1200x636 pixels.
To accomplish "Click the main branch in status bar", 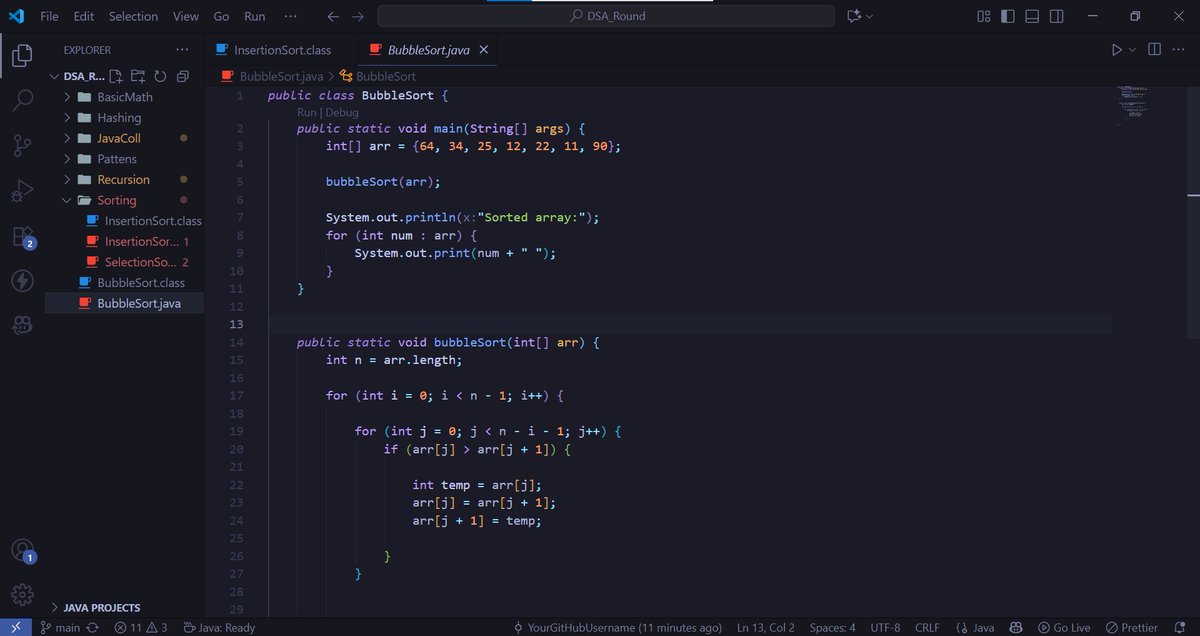I will click(x=61, y=627).
